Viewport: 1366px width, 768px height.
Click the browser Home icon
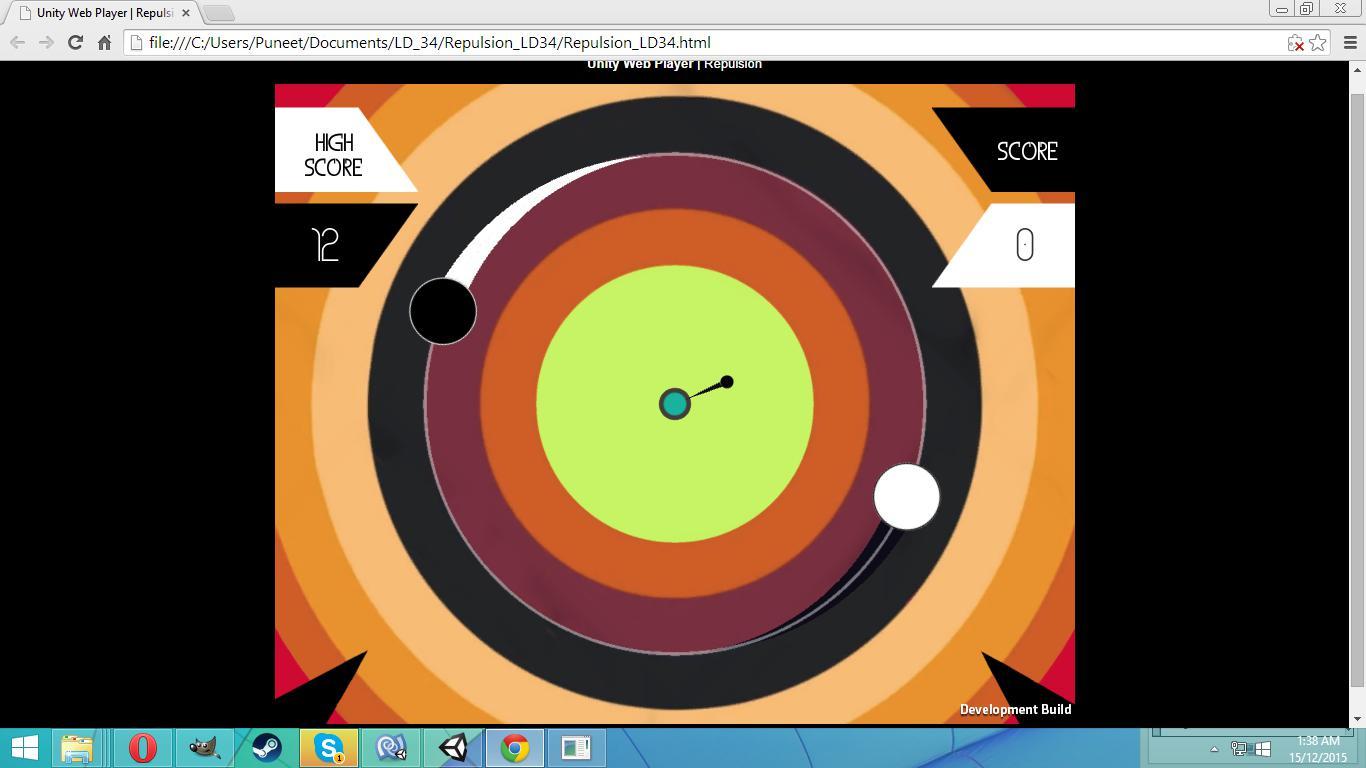coord(104,42)
